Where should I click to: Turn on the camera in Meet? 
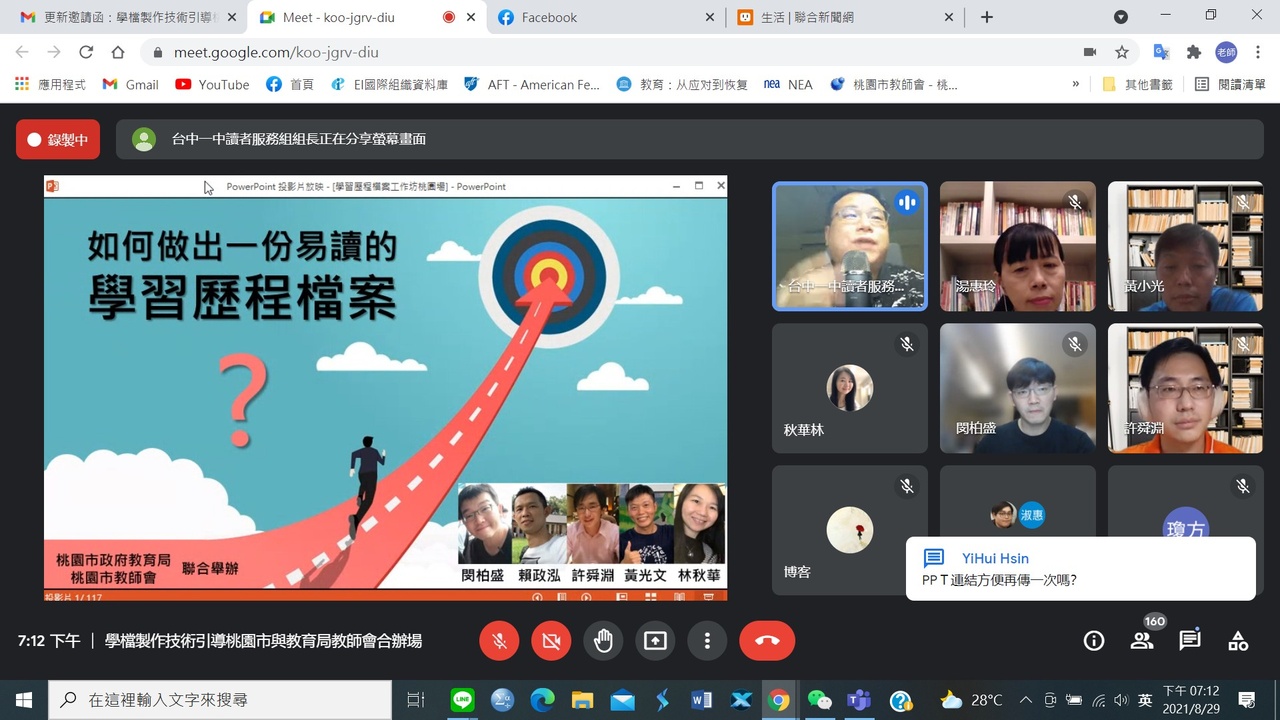pos(551,641)
